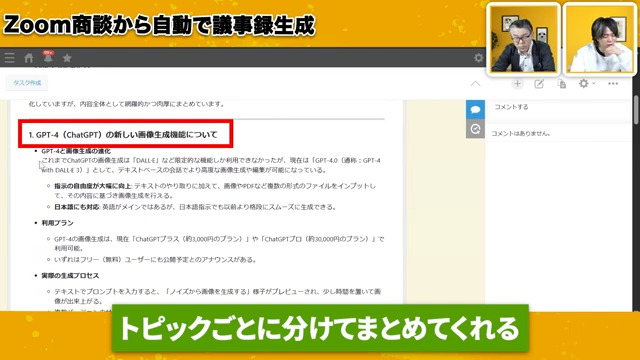This screenshot has width=640, height=360.
Task: Click the bullet GPT-4と画像生成の進化
Action: [76, 151]
